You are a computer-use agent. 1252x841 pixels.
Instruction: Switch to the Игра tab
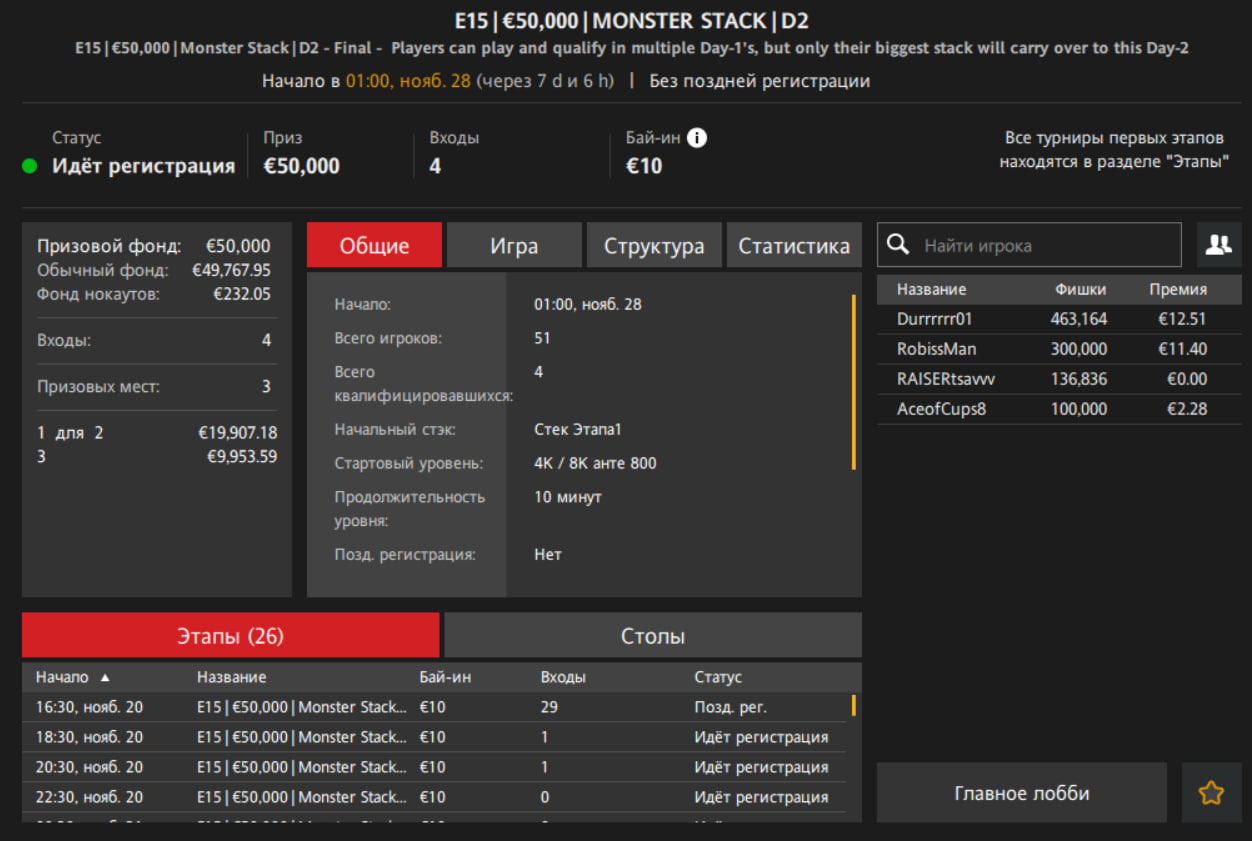(514, 246)
